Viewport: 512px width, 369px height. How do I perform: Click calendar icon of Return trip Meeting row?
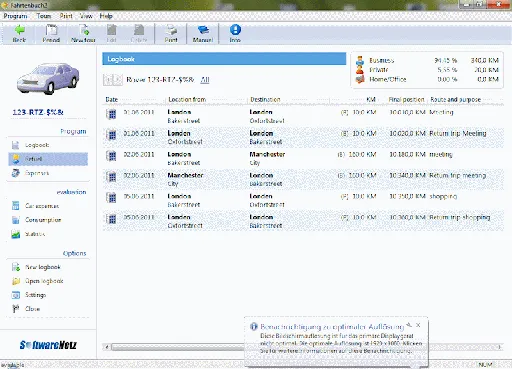click(112, 135)
